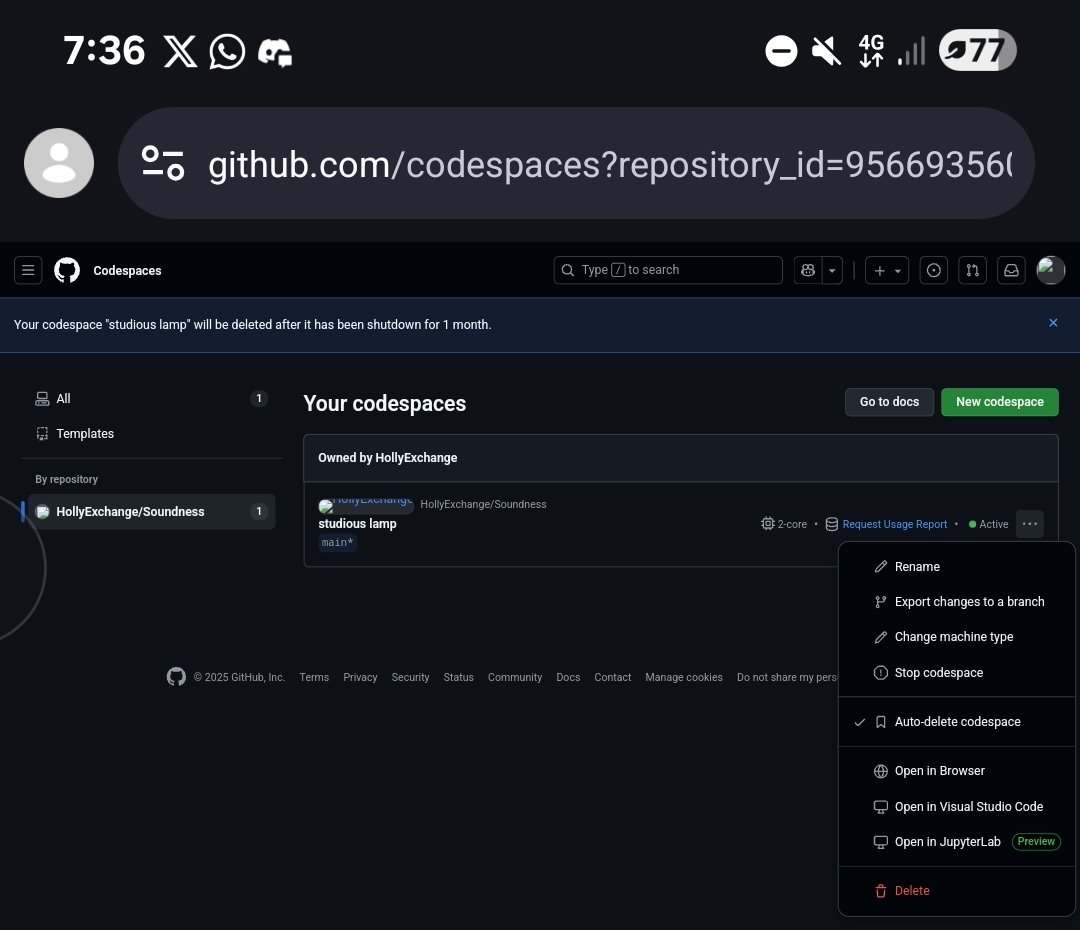This screenshot has width=1080, height=930.
Task: Click Request Usage Report link
Action: pyautogui.click(x=895, y=524)
